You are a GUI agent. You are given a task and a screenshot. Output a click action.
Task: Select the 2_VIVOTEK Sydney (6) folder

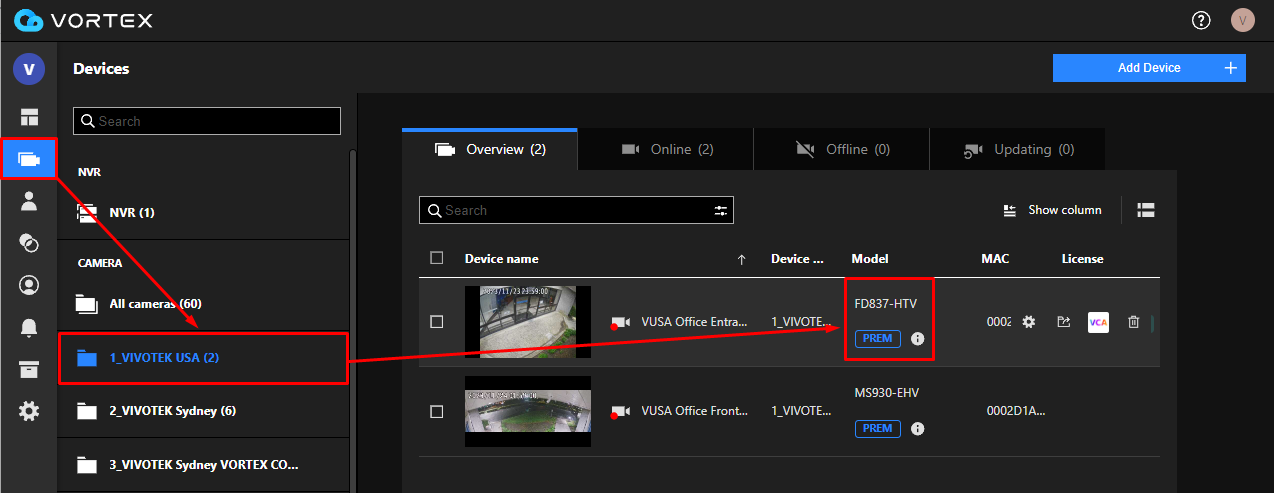[x=172, y=411]
